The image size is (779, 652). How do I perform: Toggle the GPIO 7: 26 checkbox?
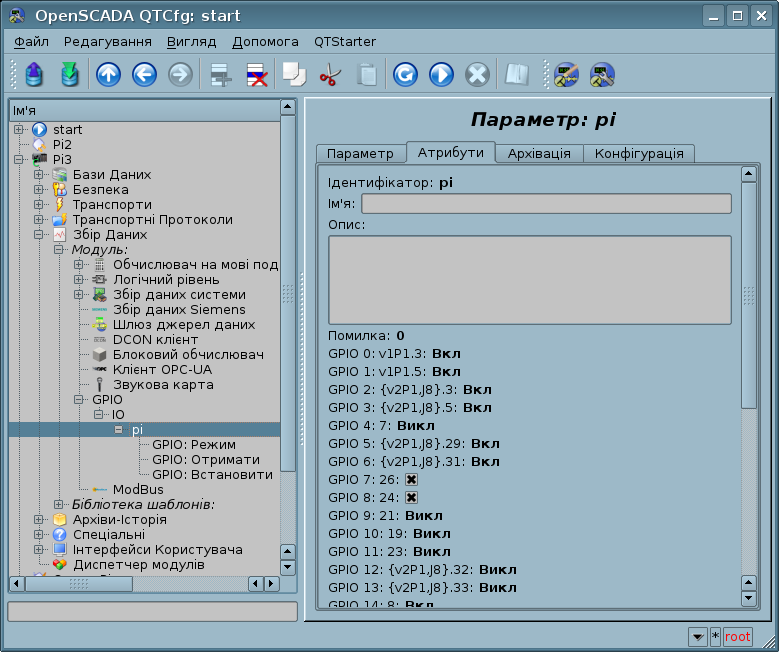(x=411, y=480)
